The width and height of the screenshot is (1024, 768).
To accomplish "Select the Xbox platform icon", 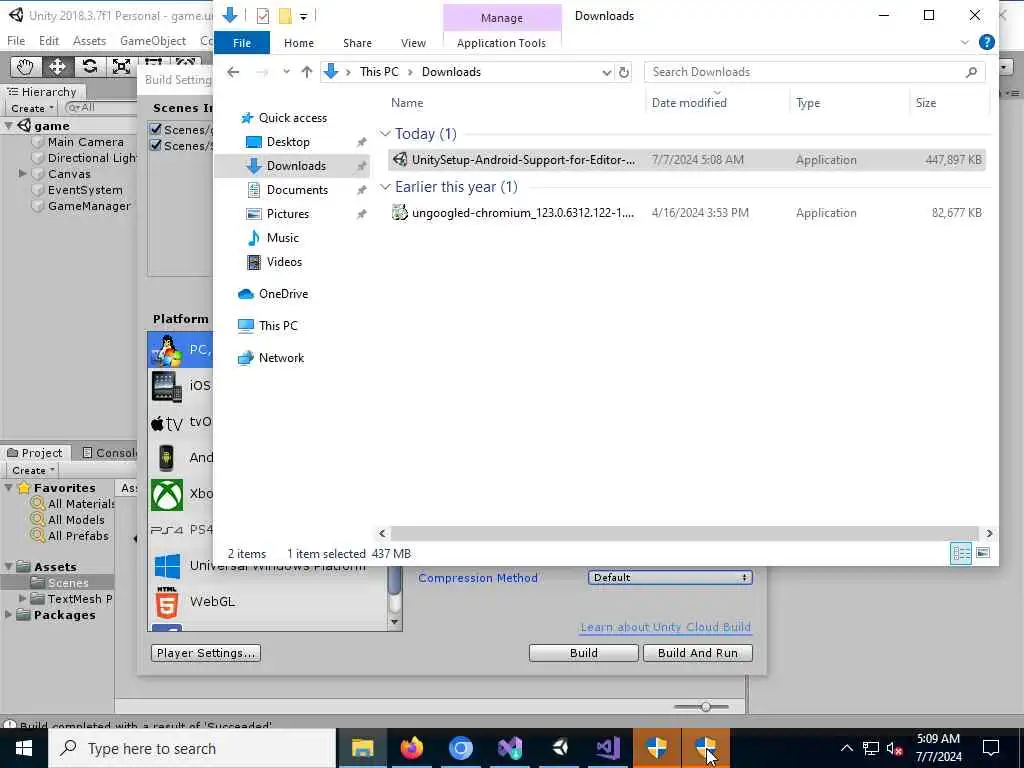I will [x=167, y=495].
